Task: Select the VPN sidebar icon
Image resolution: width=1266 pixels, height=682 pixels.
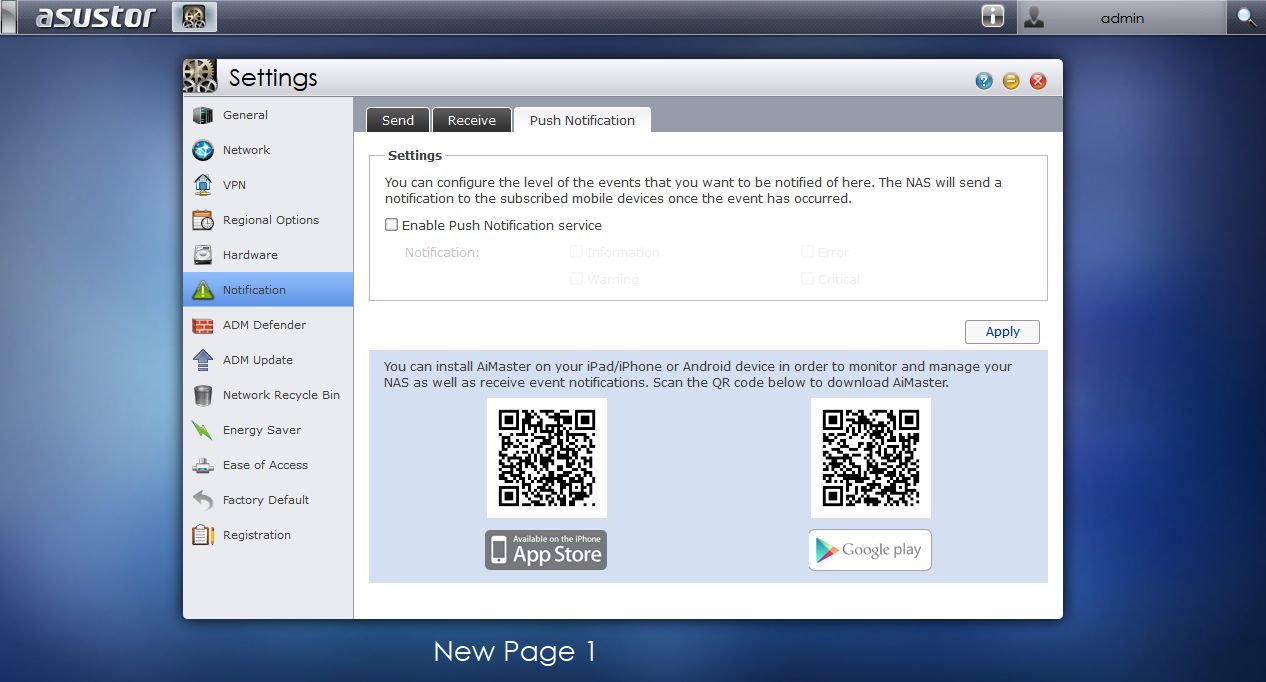Action: tap(203, 185)
